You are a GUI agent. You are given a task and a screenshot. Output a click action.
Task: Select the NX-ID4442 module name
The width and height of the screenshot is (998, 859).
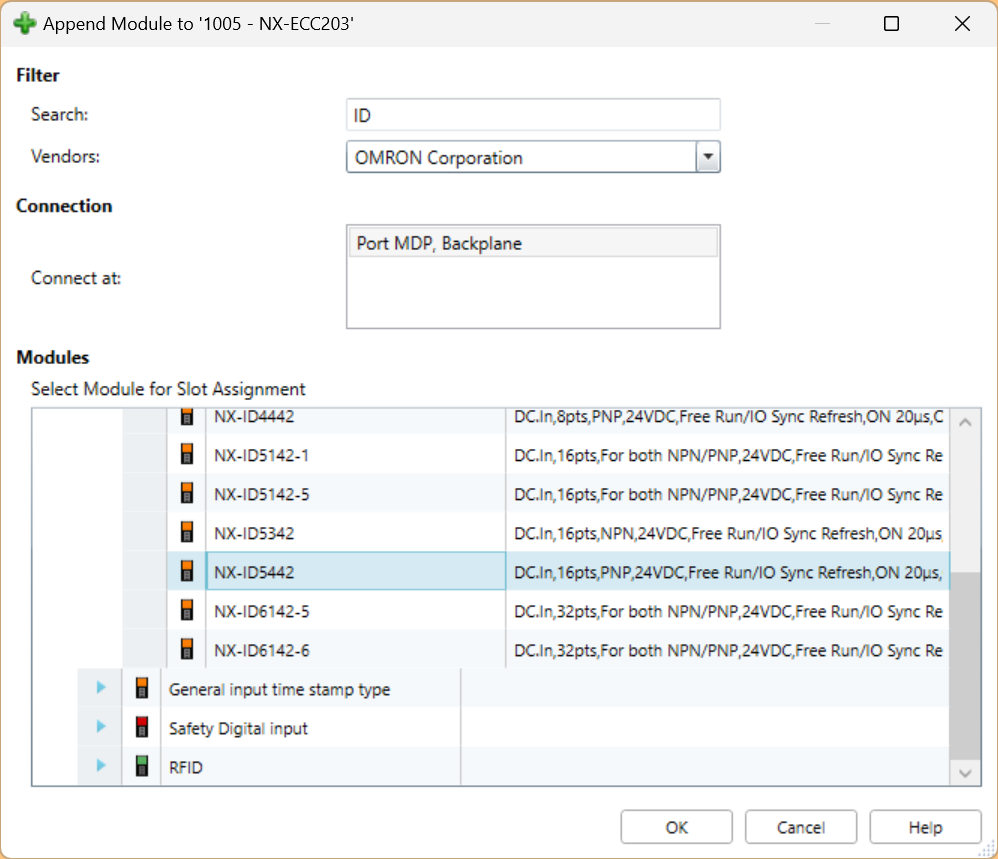(x=254, y=417)
